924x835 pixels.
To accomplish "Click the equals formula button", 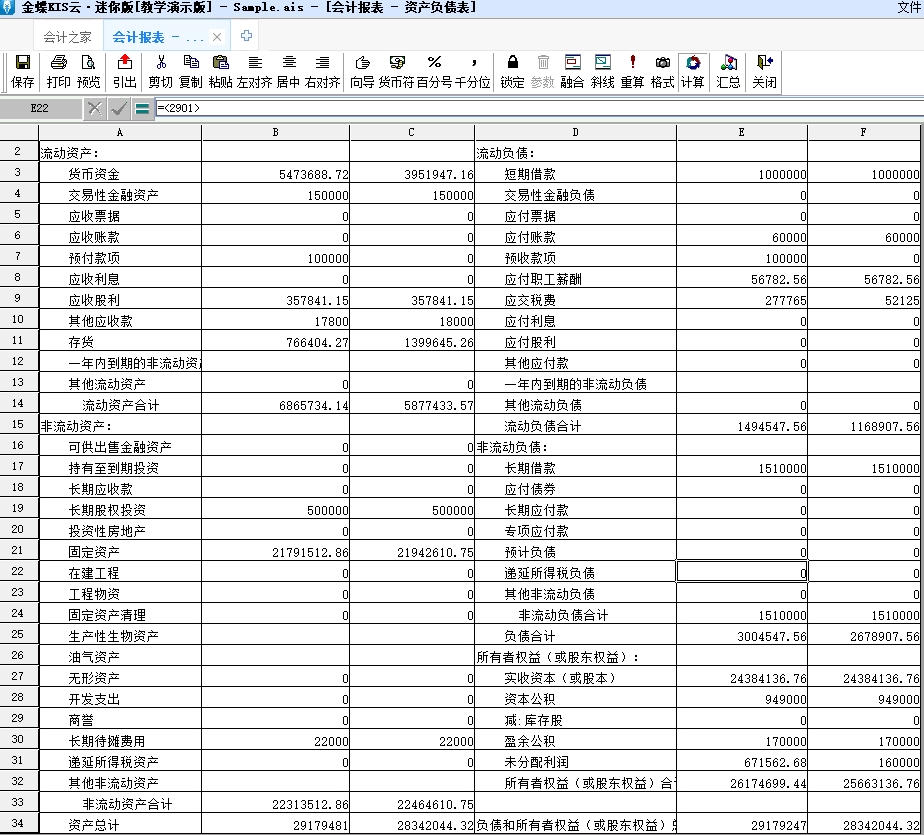I will point(142,108).
